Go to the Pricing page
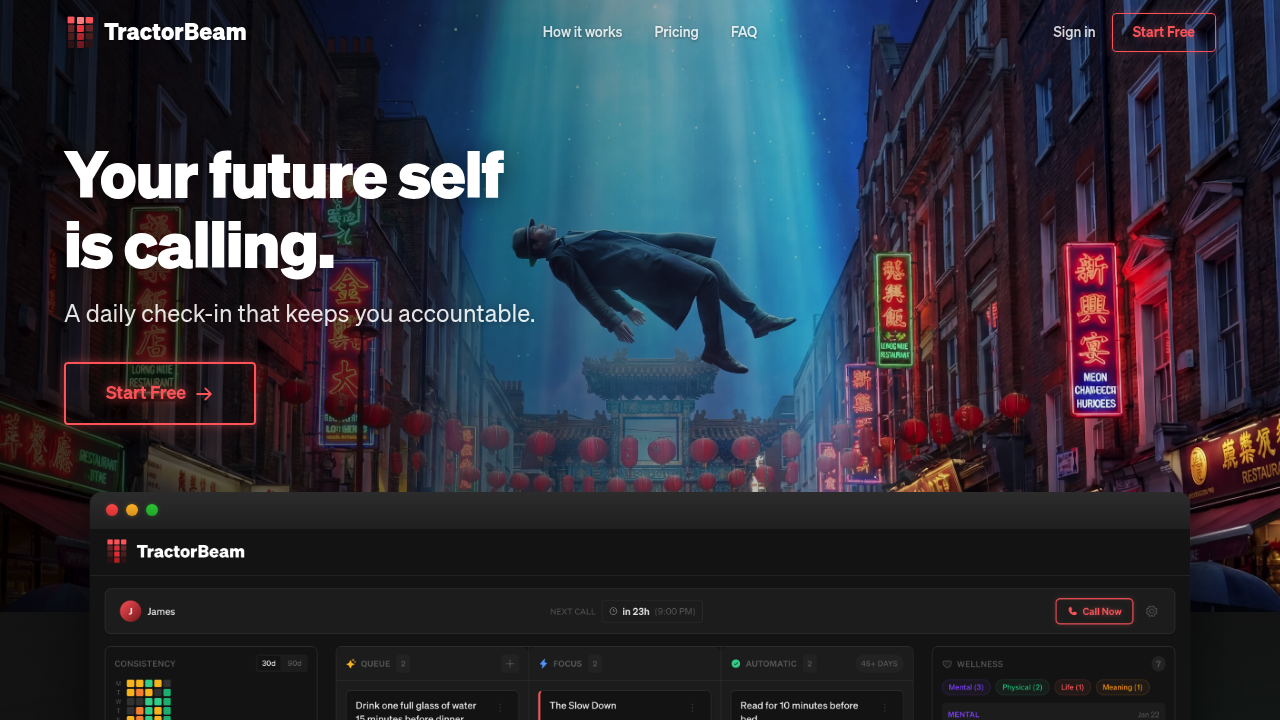The height and width of the screenshot is (720, 1280). coord(676,32)
